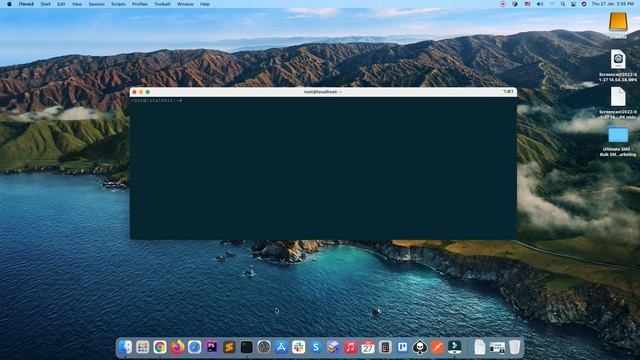Screen dimensions: 640x360
Task: Open Spotlight search in menu bar
Action: pyautogui.click(x=563, y=4)
